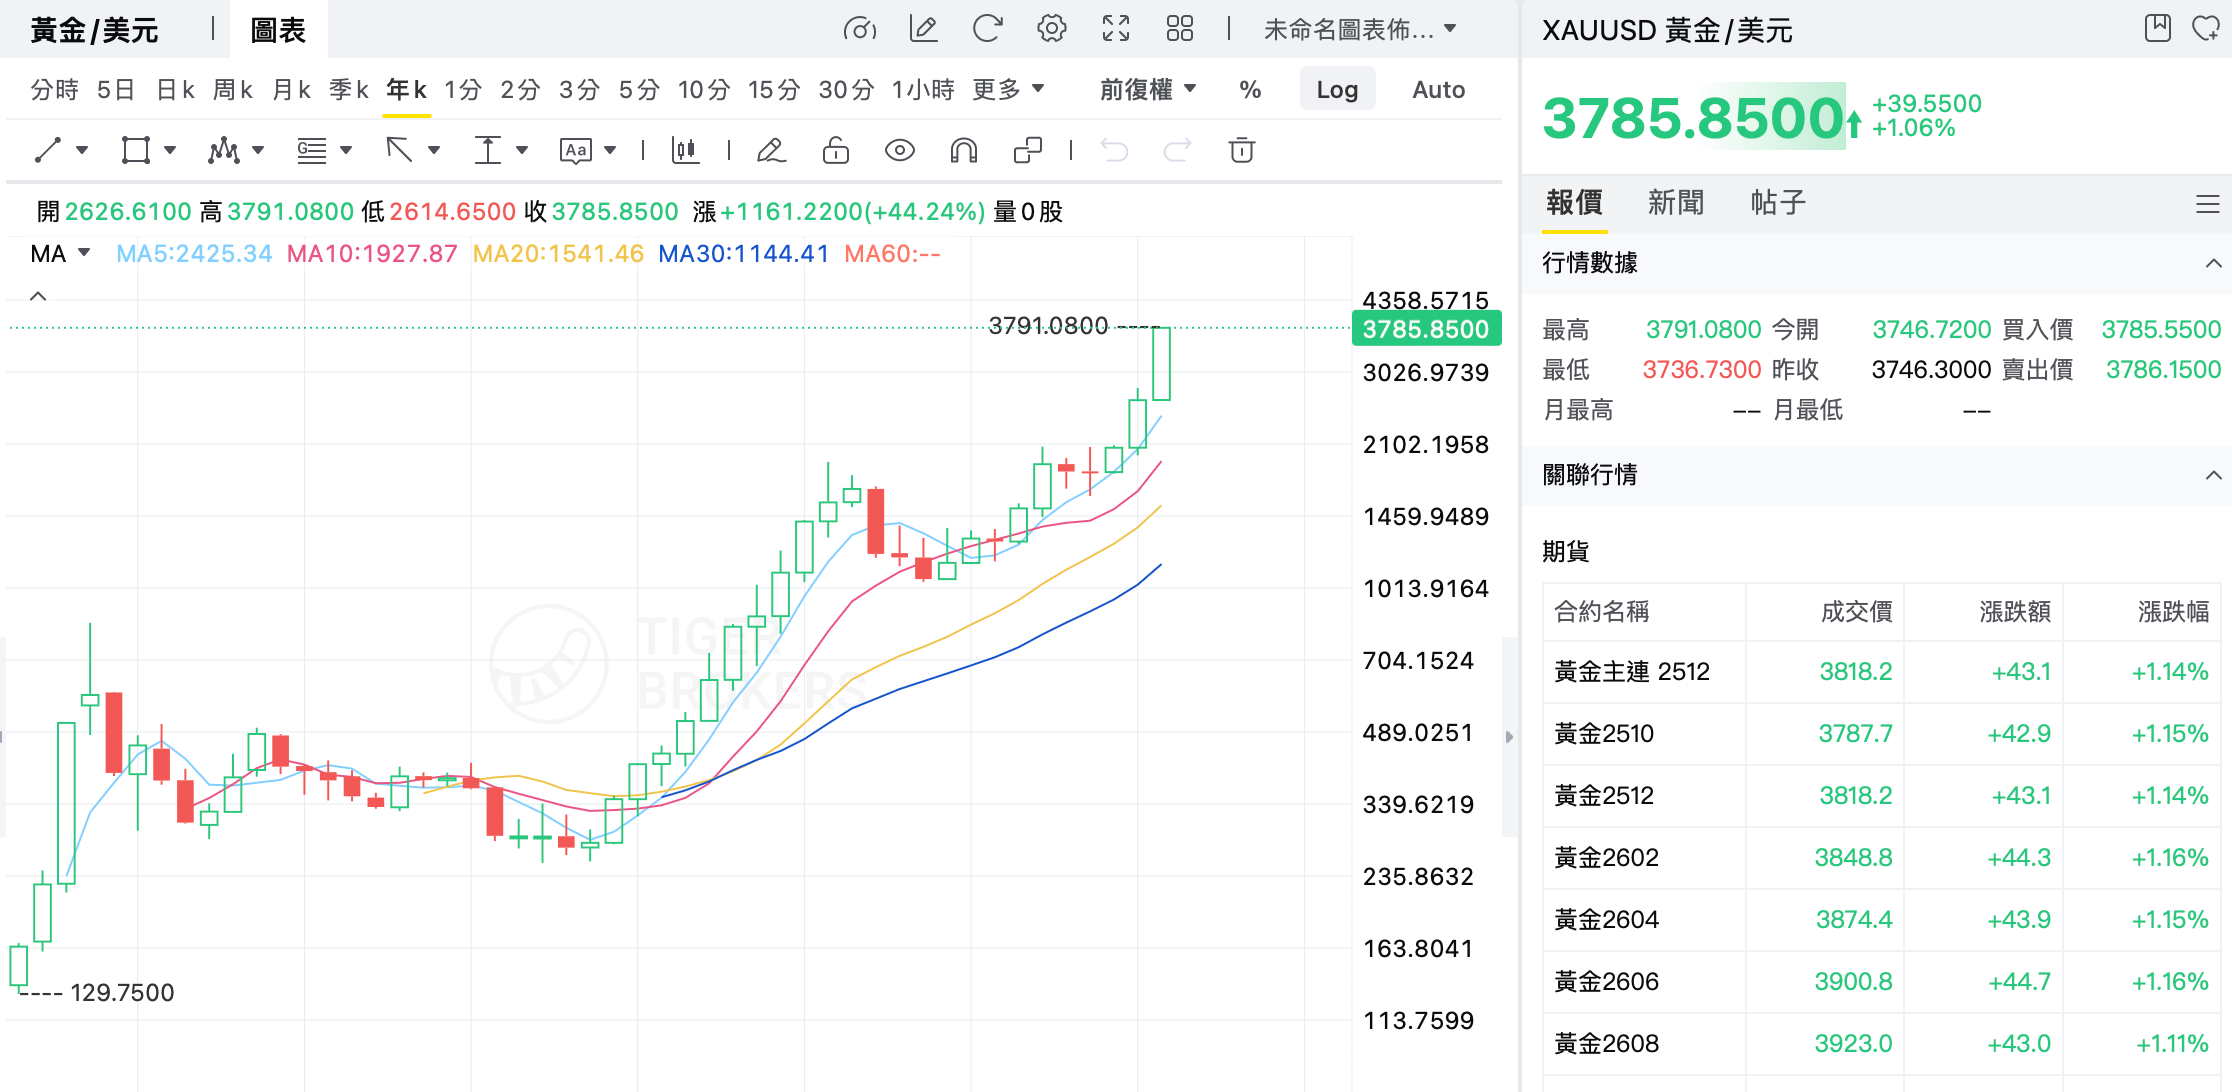The width and height of the screenshot is (2232, 1092).
Task: Click the lock drawings icon
Action: click(x=835, y=150)
